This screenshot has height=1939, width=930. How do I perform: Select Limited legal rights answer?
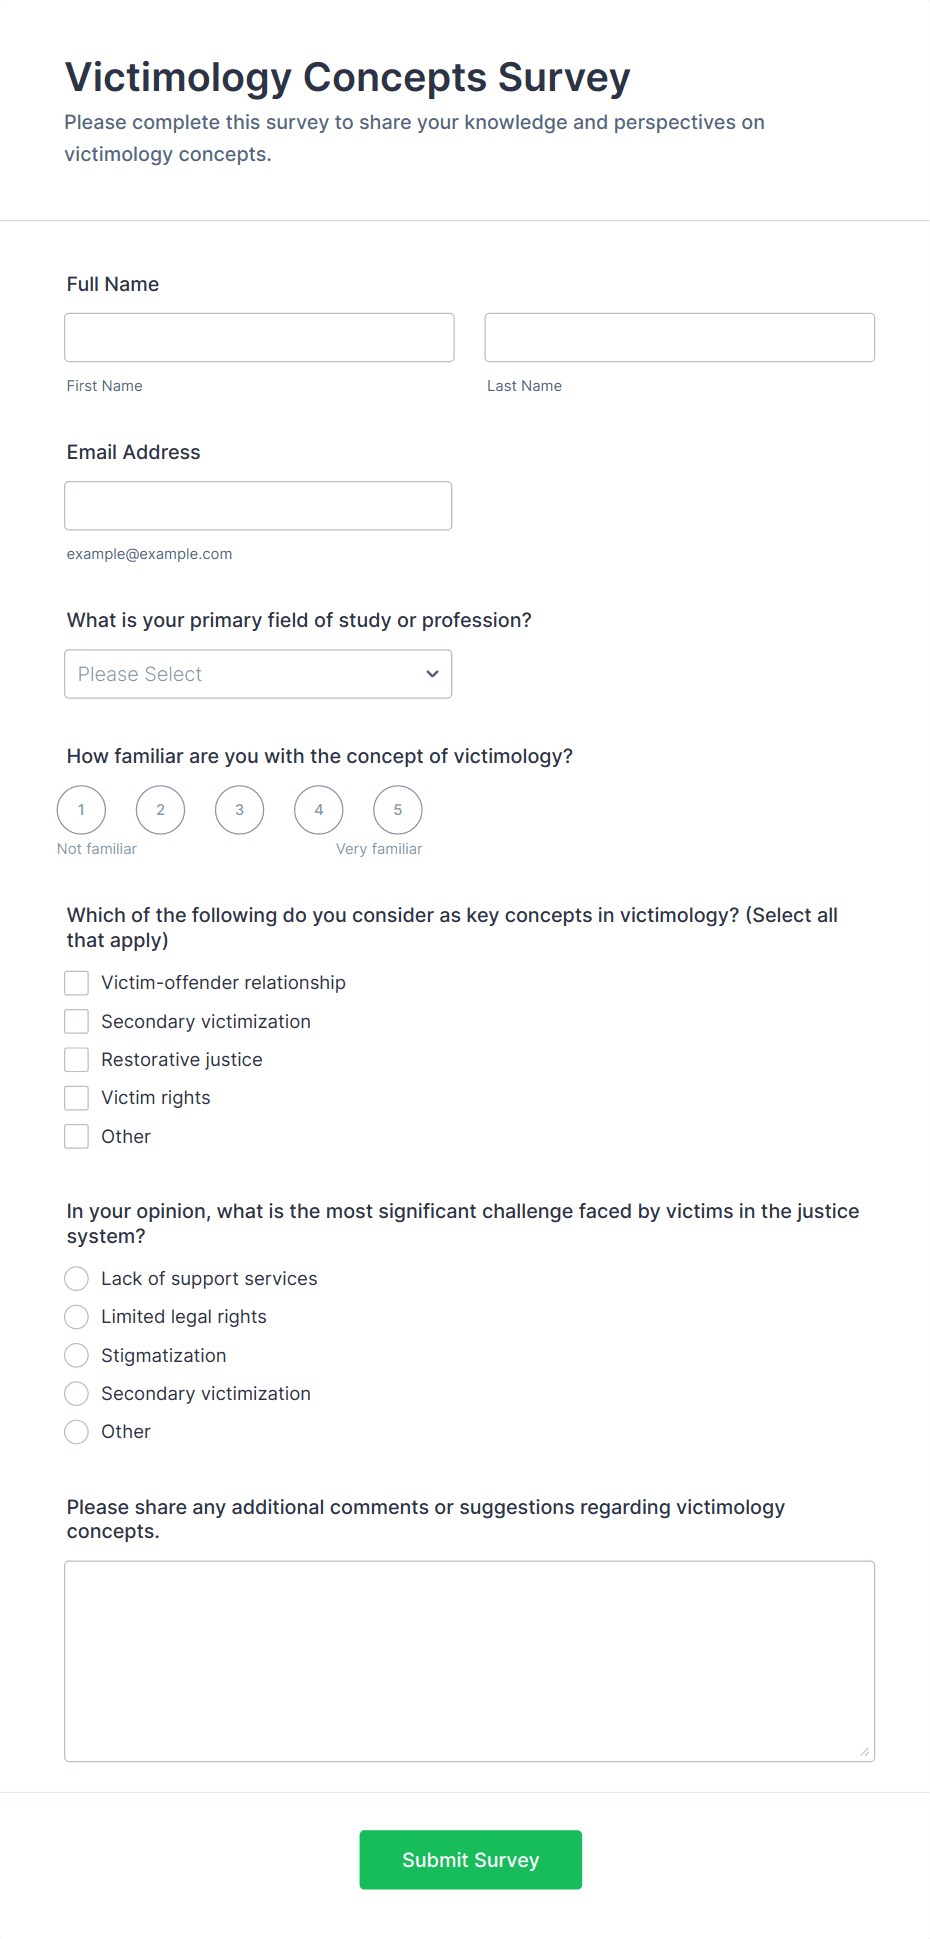pyautogui.click(x=76, y=1316)
